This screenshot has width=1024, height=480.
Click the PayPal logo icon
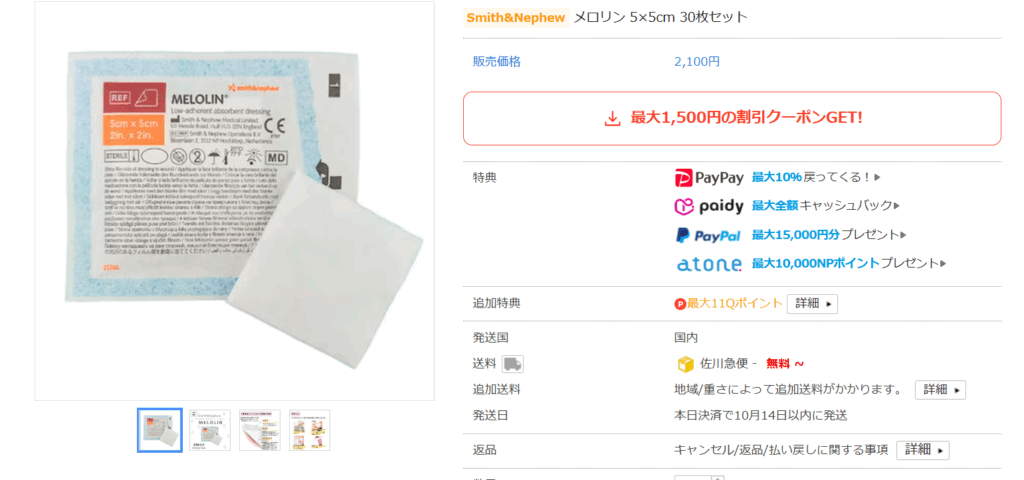[x=708, y=235]
